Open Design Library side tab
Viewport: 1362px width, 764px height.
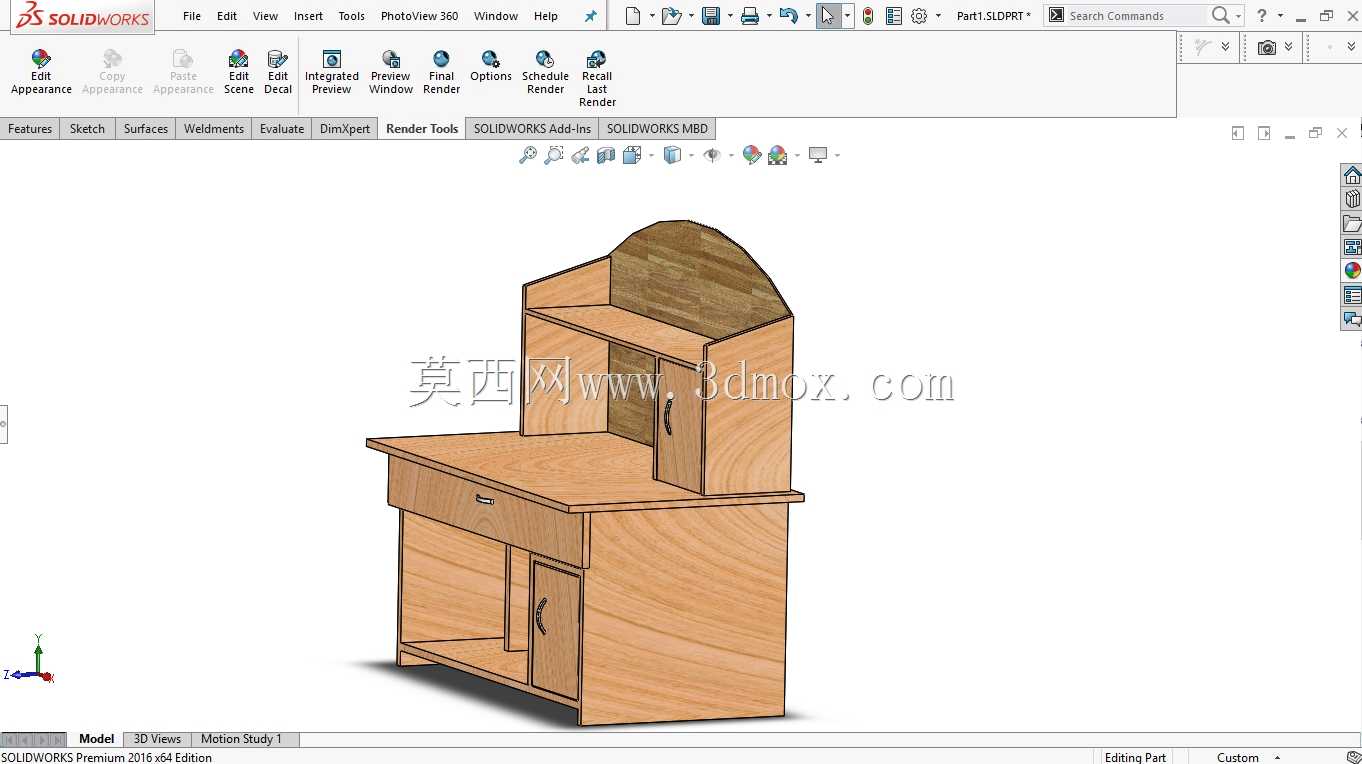[1352, 199]
